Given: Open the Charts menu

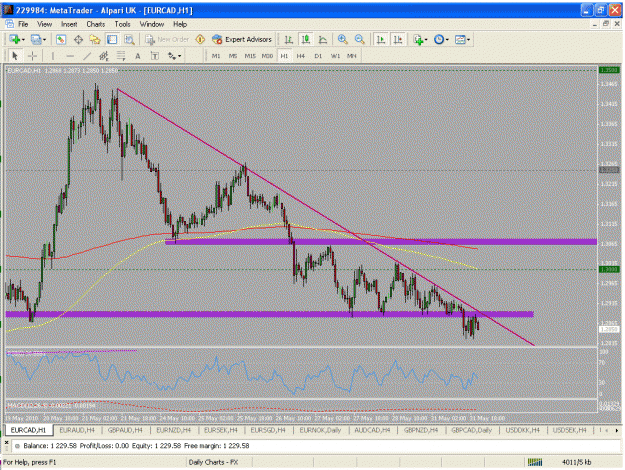Looking at the screenshot, I should pos(96,24).
